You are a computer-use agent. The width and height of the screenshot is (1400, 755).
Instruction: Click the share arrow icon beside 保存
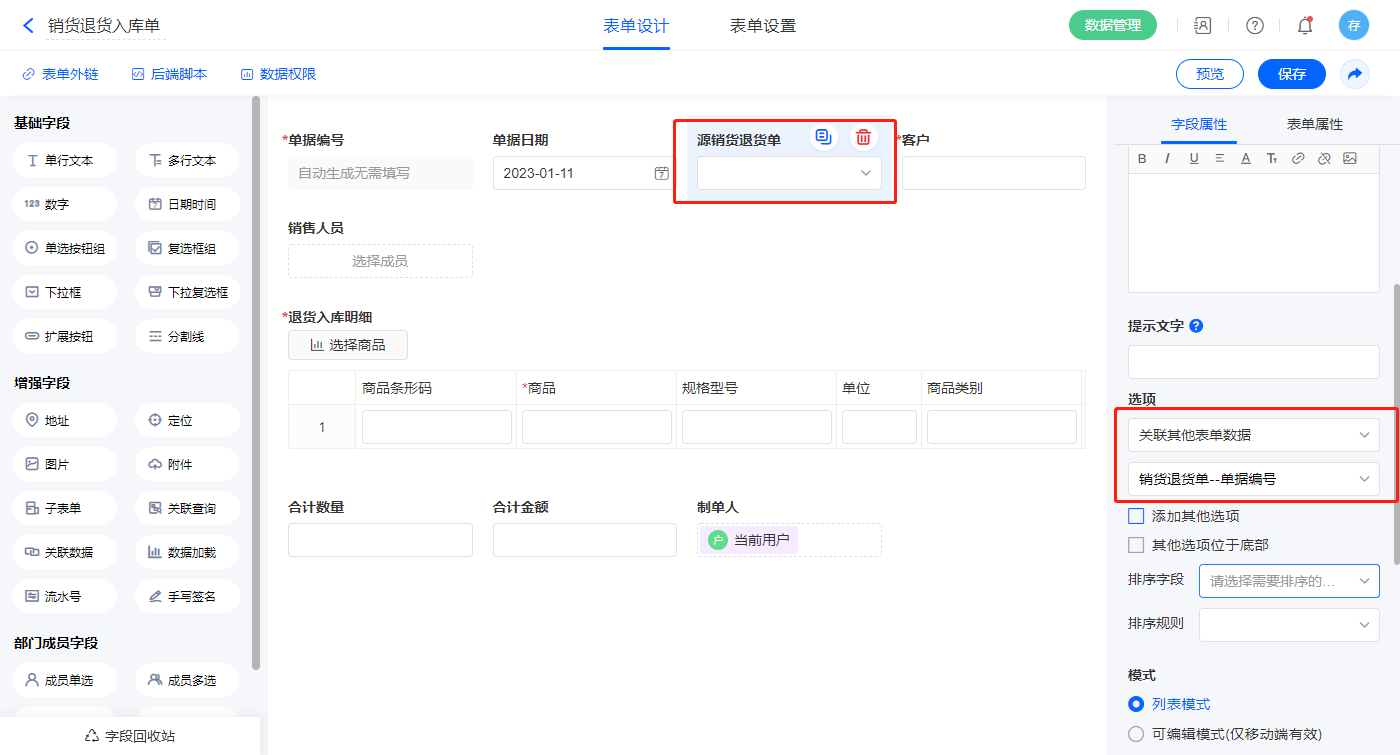(1355, 74)
